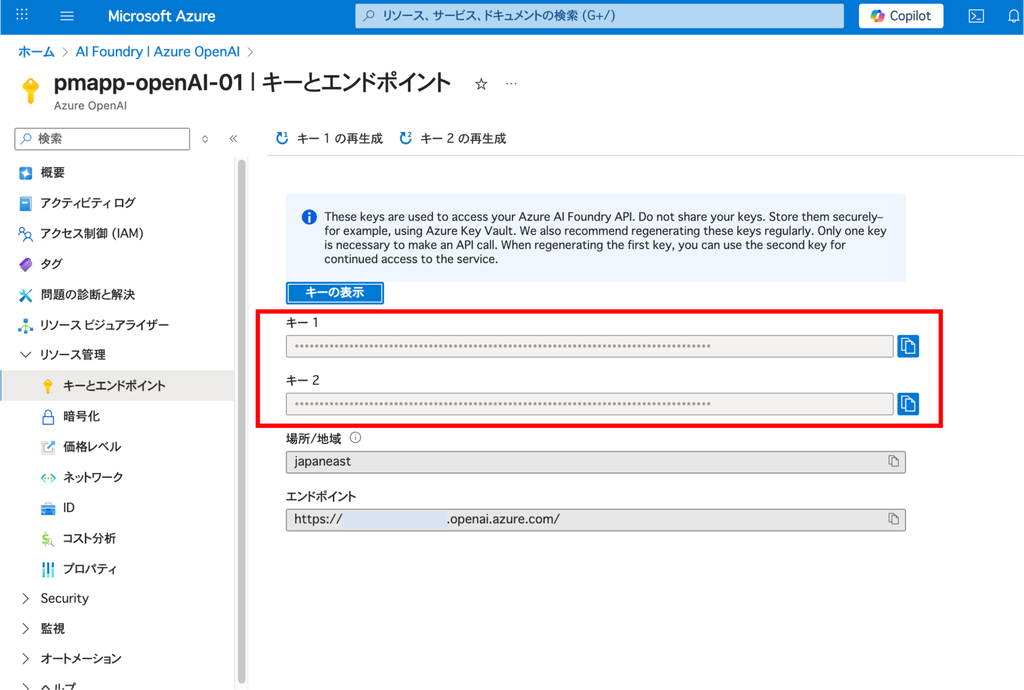Open the Azure portal apps grid icon
Image resolution: width=1024 pixels, height=690 pixels.
22,15
